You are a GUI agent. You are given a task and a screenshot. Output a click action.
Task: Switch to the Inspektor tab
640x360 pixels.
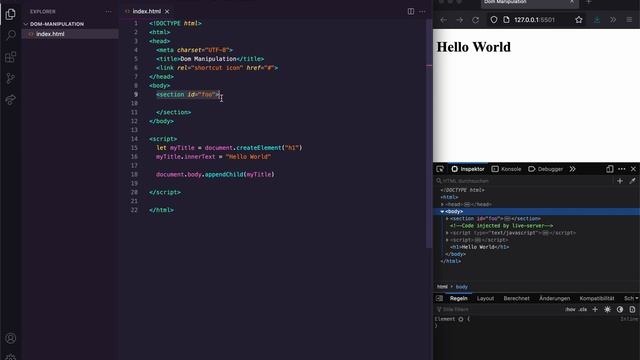(x=468, y=169)
